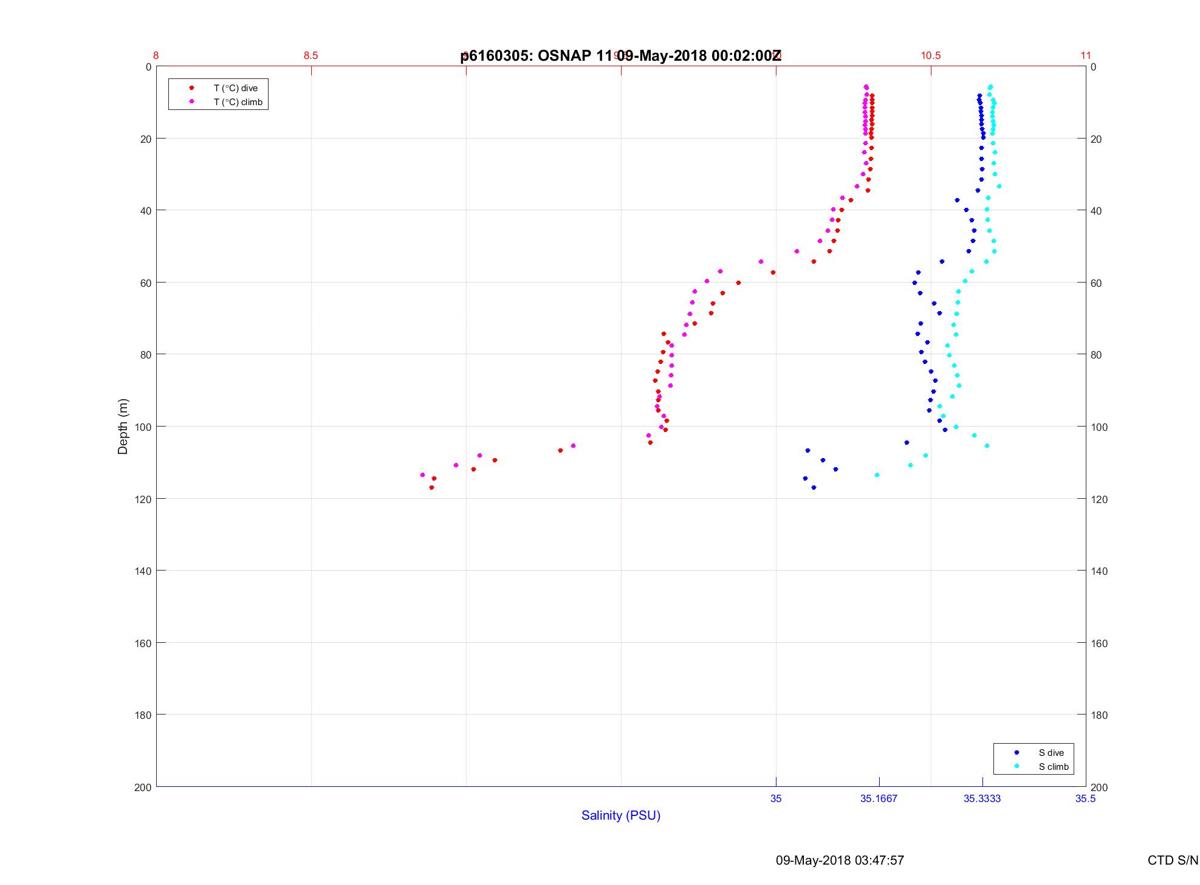Click the "Depth (m)" axis label
The width and height of the screenshot is (1200, 885).
pyautogui.click(x=124, y=427)
